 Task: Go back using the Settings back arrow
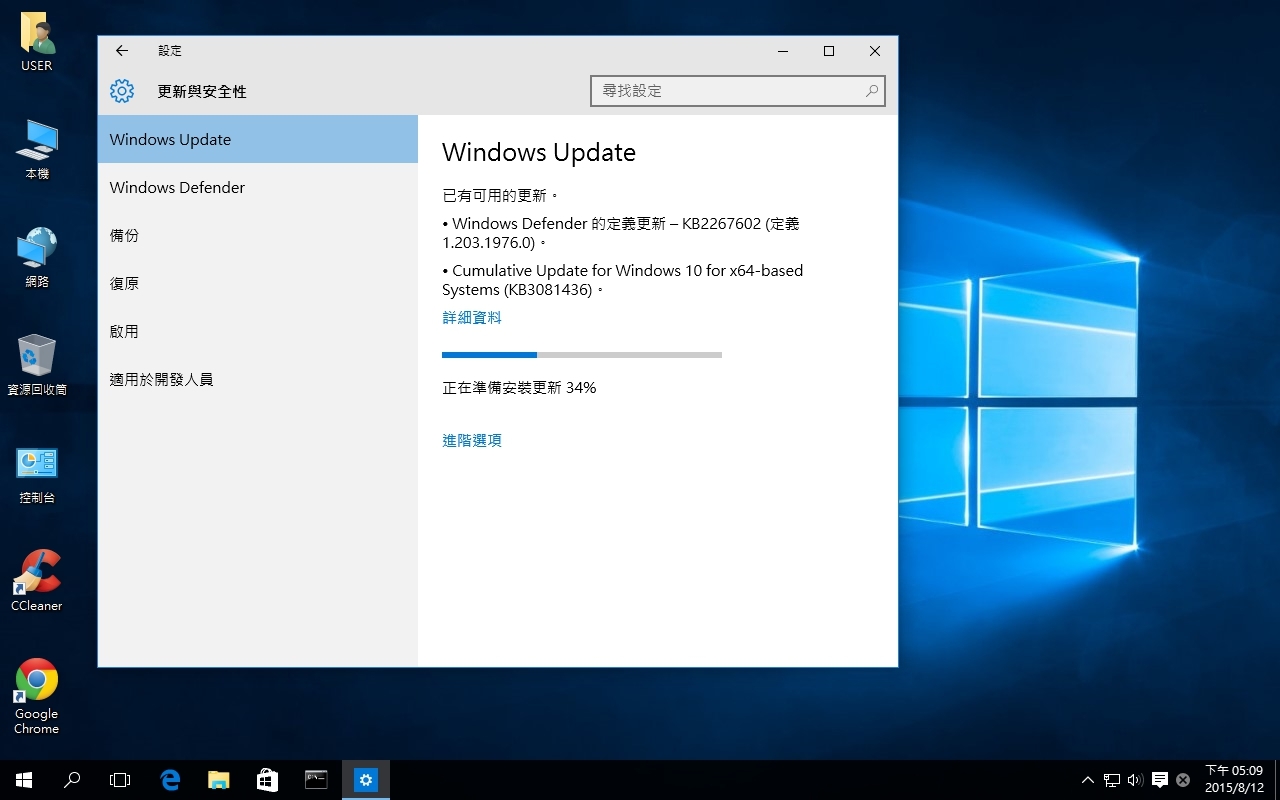pos(122,51)
